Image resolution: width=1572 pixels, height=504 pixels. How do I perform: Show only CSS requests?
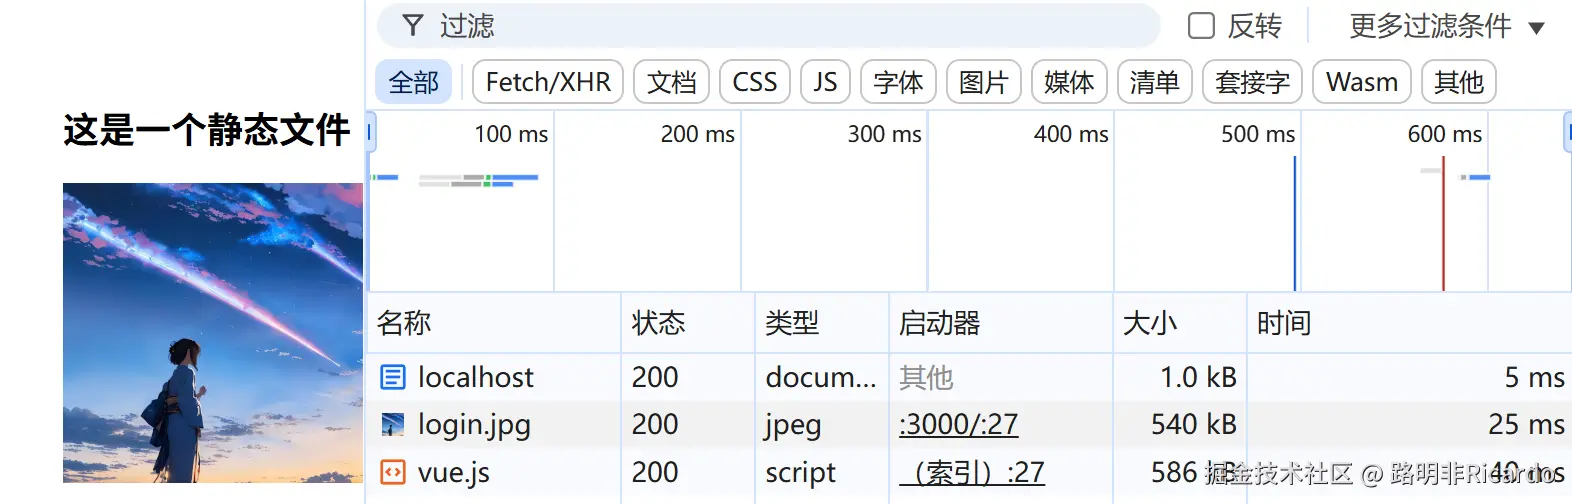click(754, 82)
